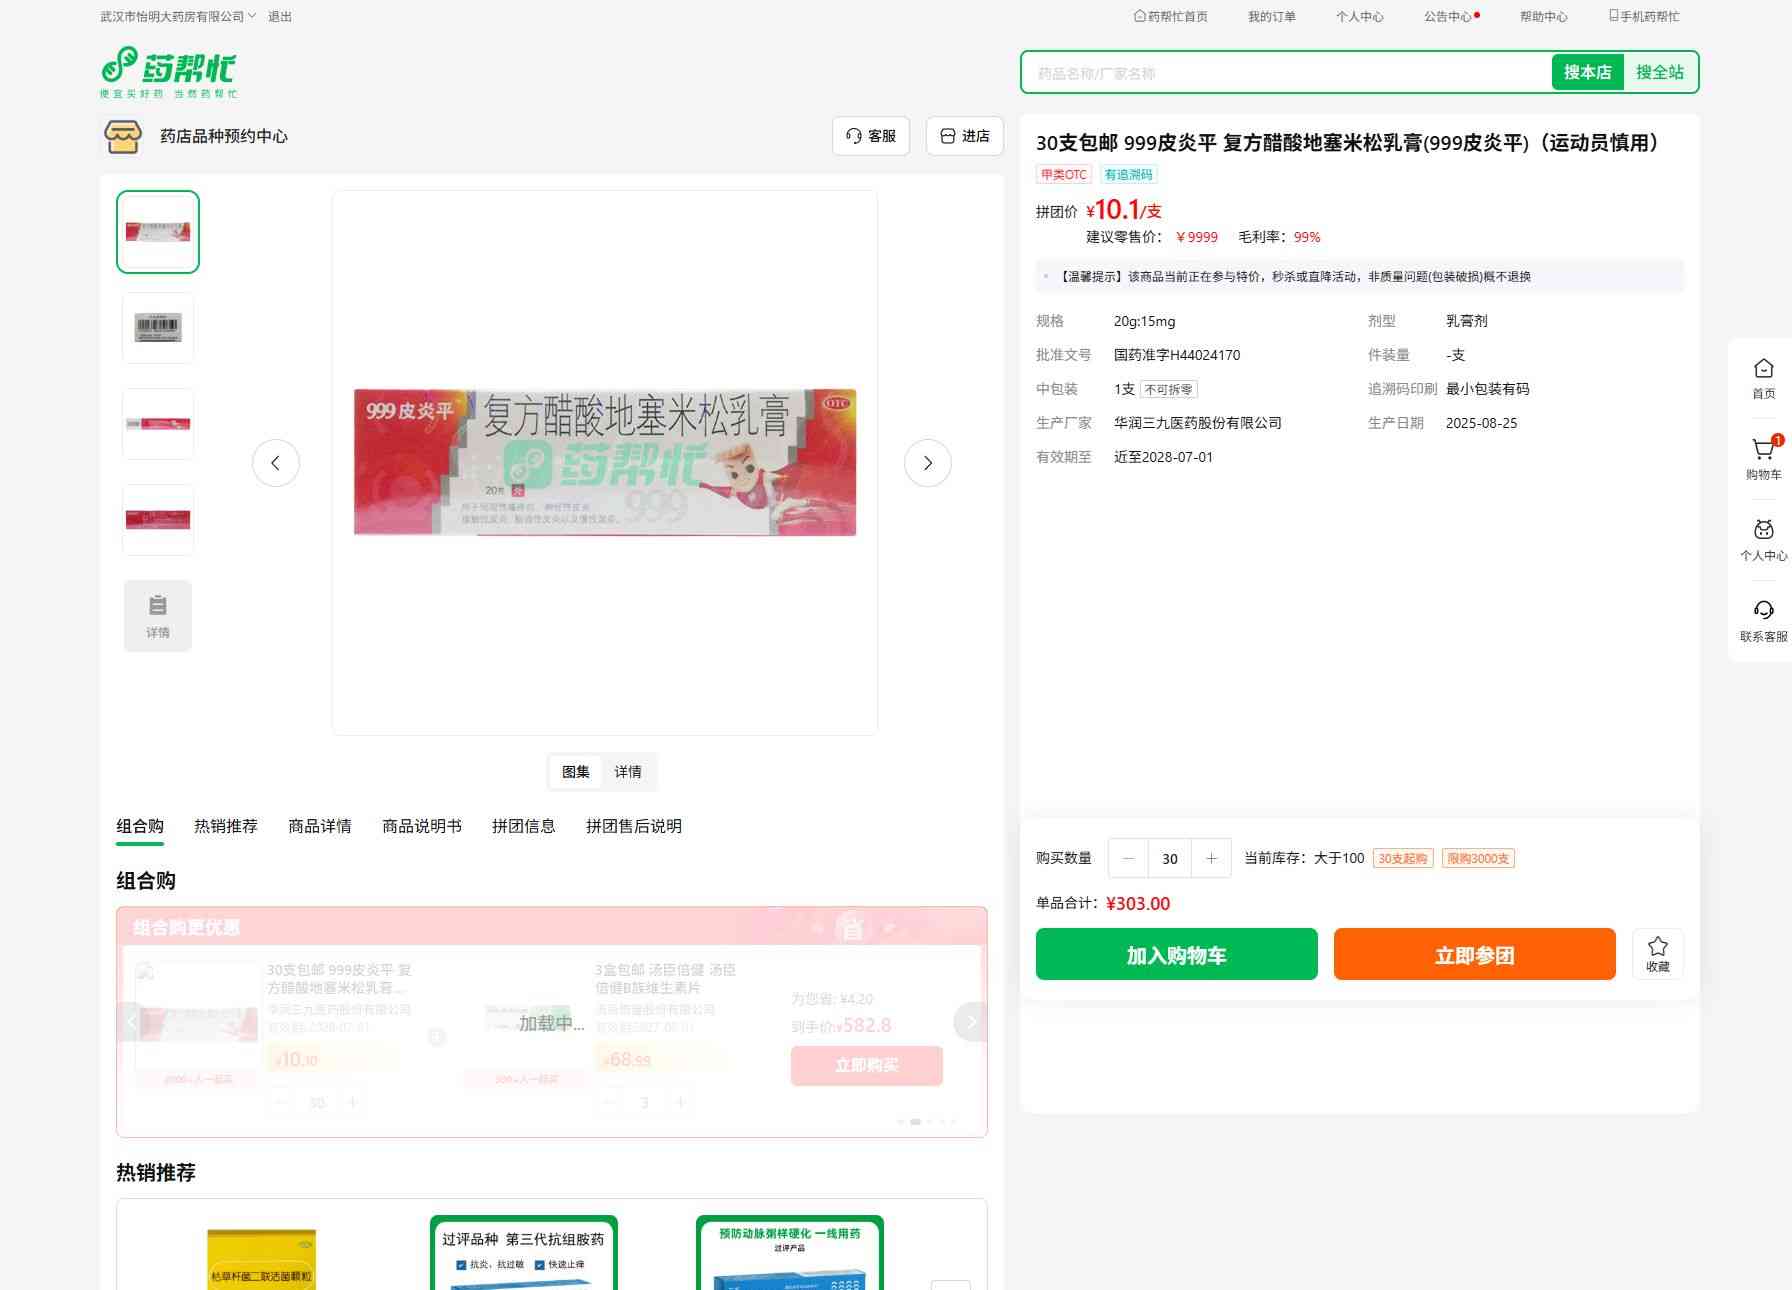1792x1290 pixels.
Task: Click the store icon beside 药店品种预约中心
Action: coord(123,136)
